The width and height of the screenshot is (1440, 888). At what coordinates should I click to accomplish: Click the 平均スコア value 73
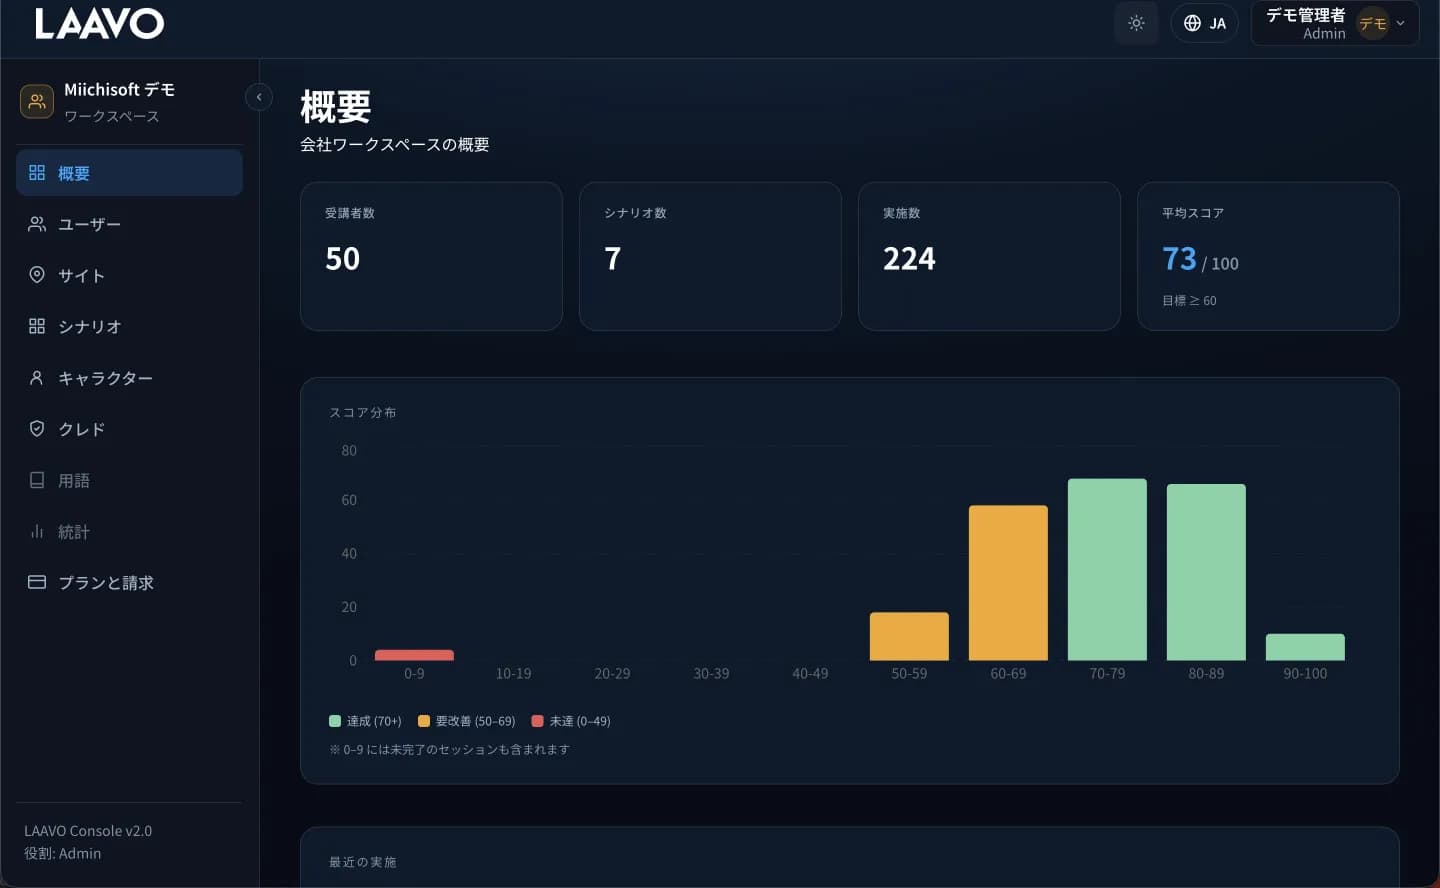click(x=1179, y=259)
